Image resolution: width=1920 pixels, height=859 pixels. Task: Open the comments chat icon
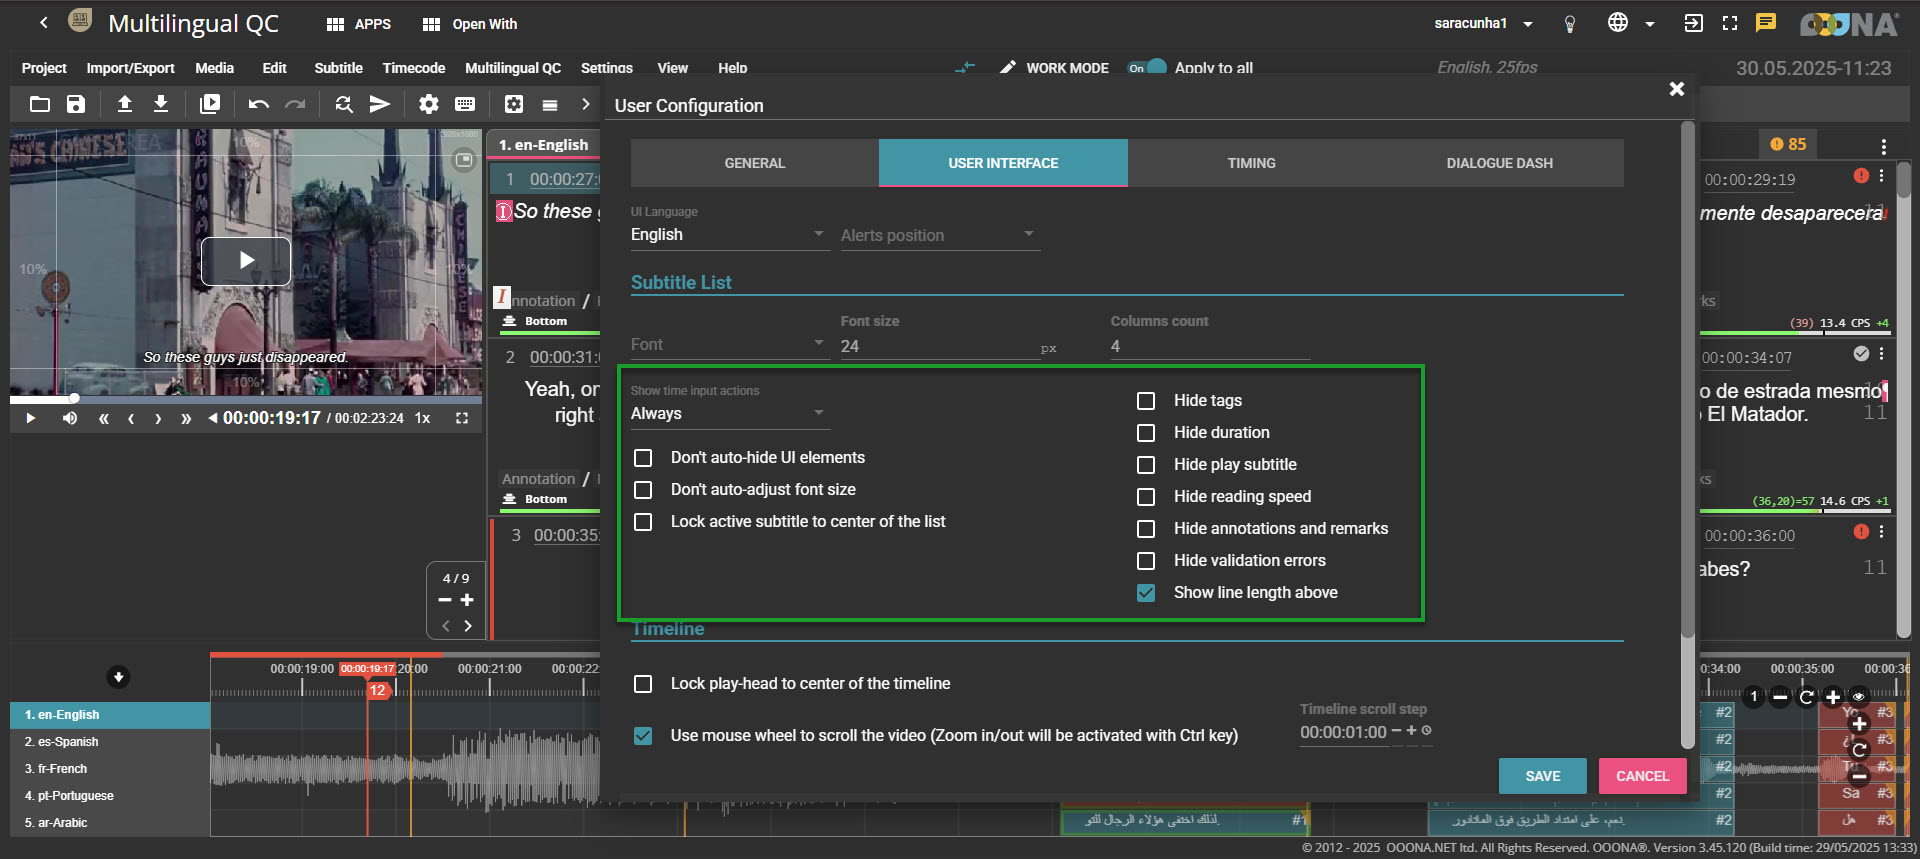point(1766,23)
